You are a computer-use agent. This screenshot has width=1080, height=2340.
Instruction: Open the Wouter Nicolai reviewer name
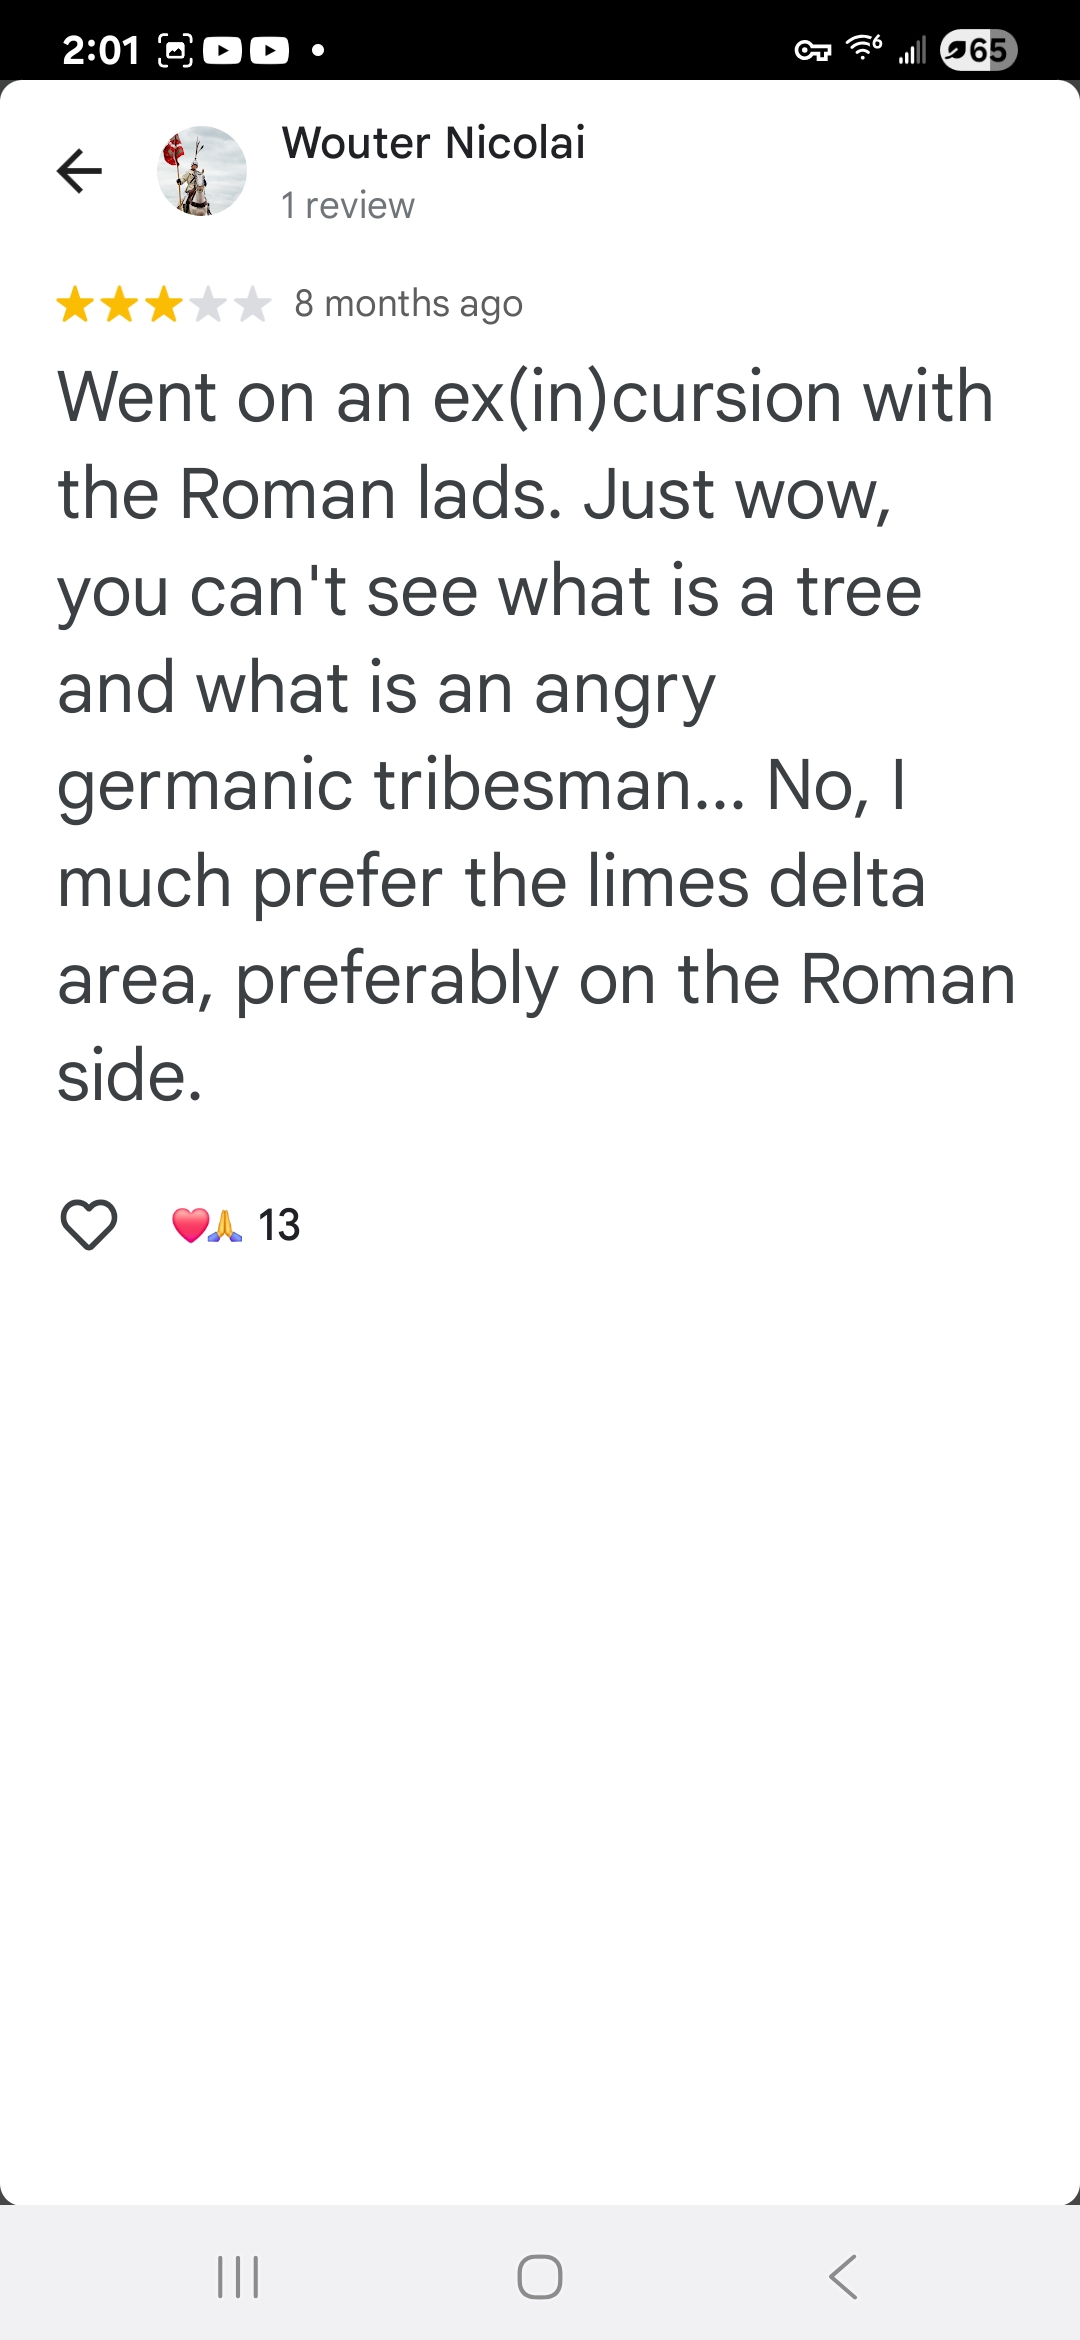point(433,143)
